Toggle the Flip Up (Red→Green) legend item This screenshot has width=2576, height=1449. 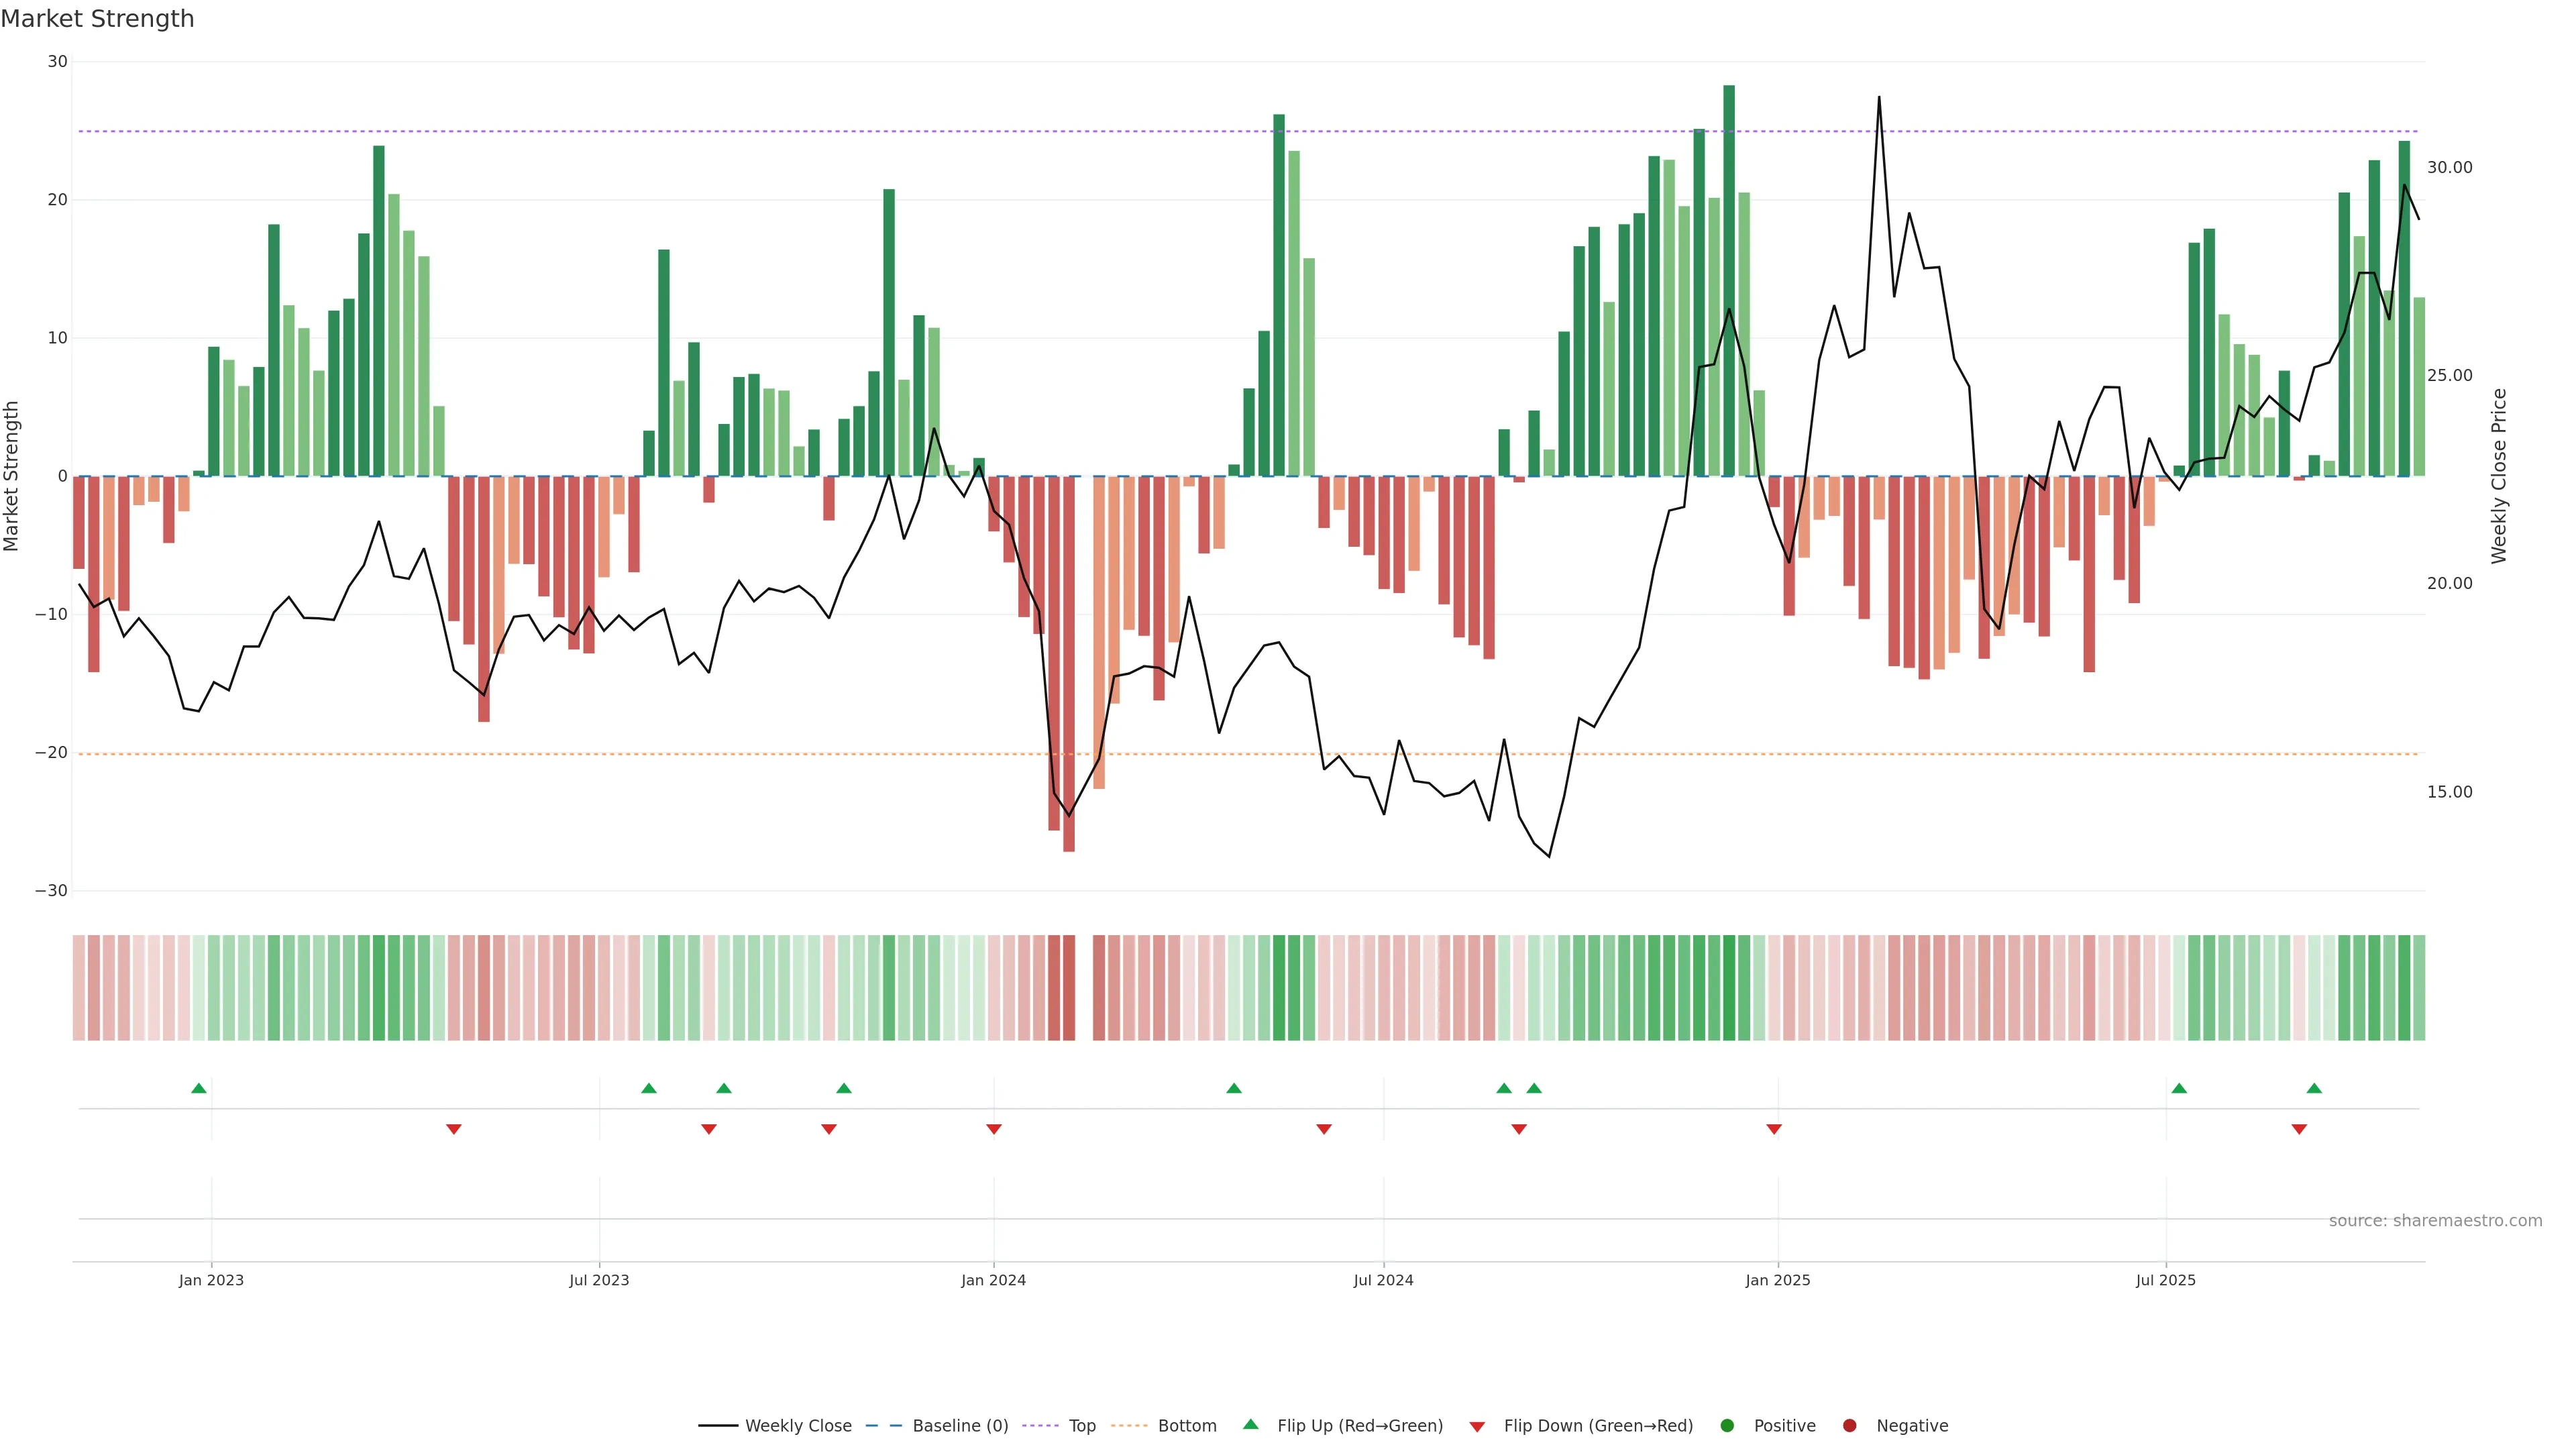(x=1359, y=1426)
